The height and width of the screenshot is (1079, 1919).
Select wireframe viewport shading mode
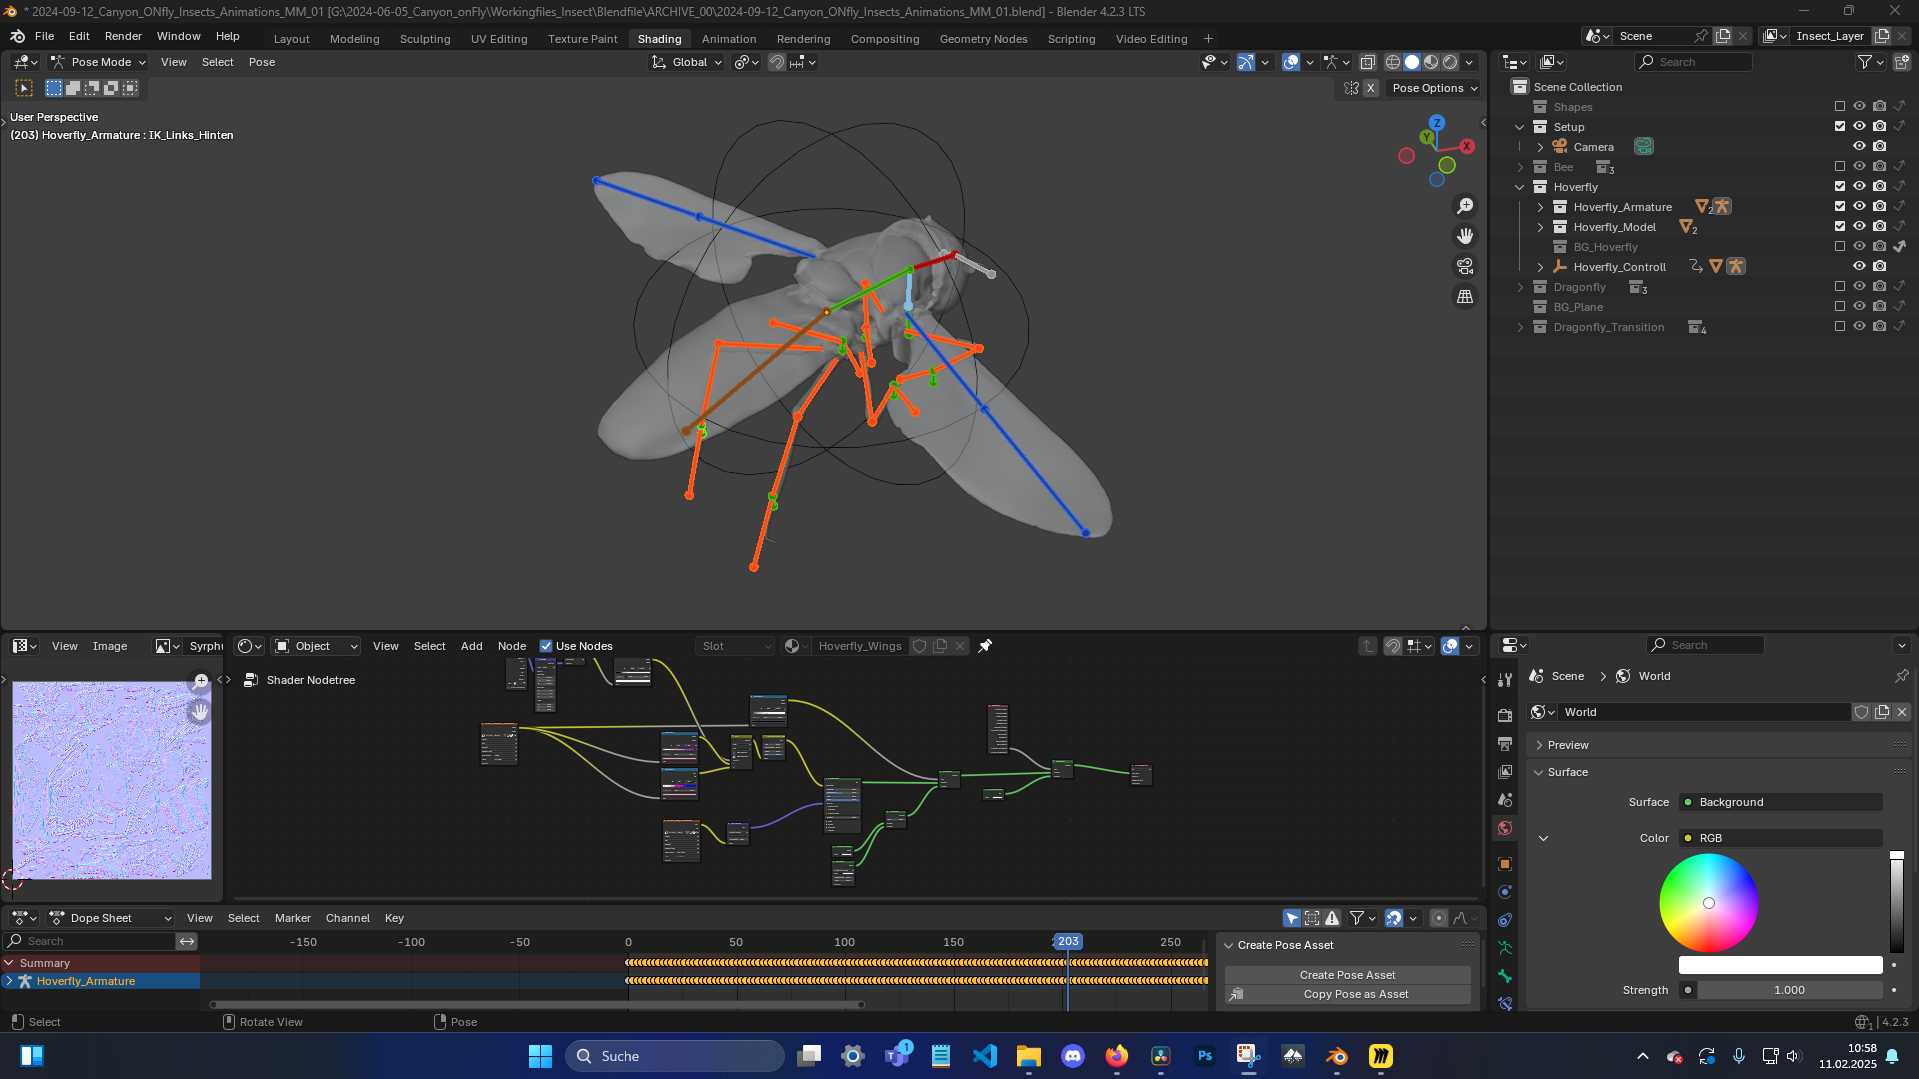1392,62
